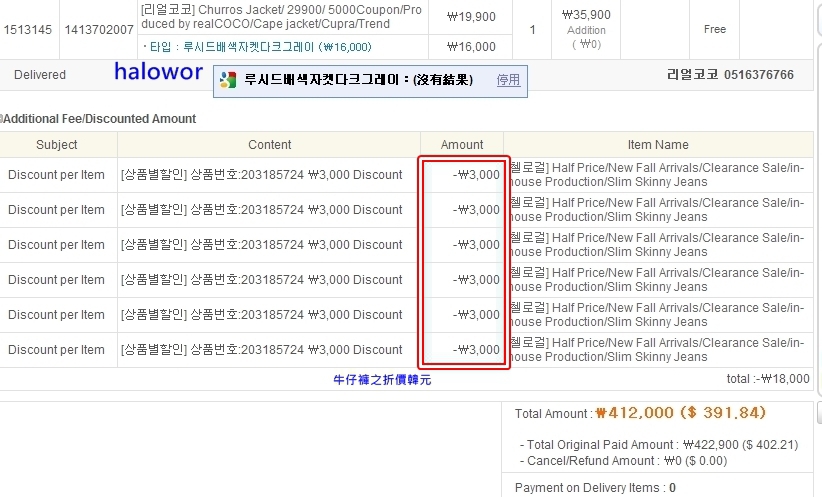Screen dimensions: 822x497
Task: Click the Addition (₩0) text
Action: tap(586, 37)
